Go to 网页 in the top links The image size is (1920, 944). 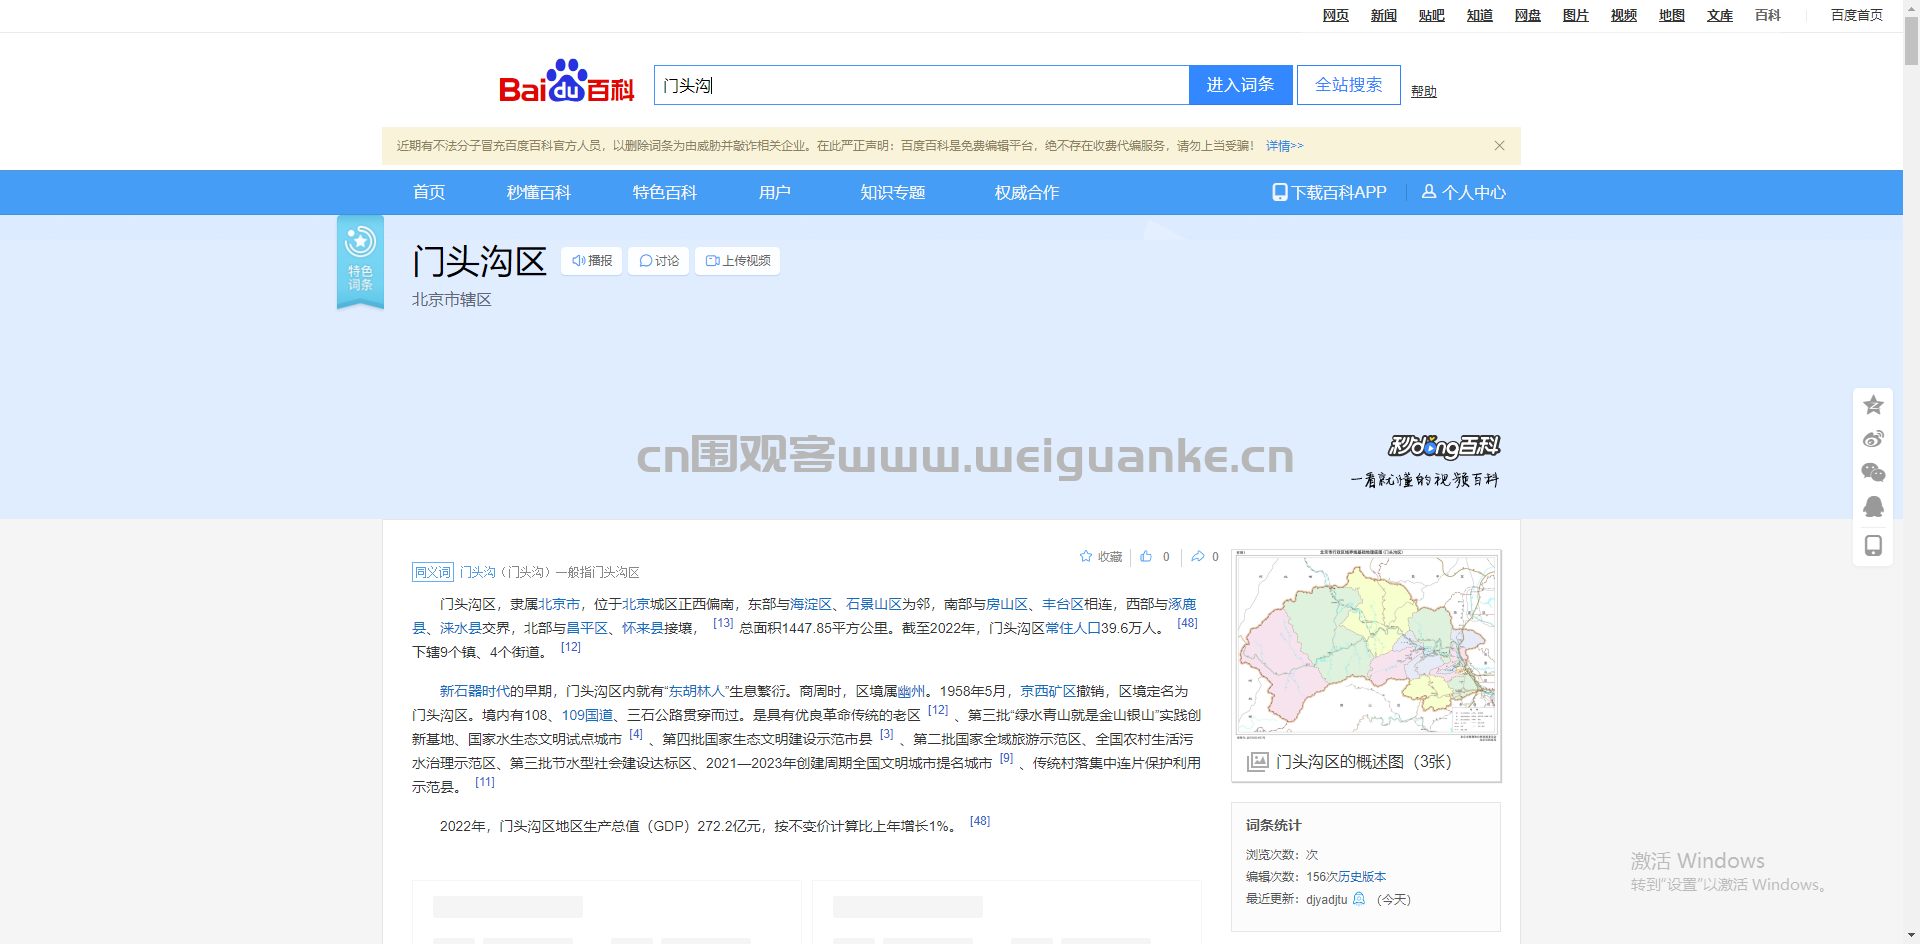1335,15
